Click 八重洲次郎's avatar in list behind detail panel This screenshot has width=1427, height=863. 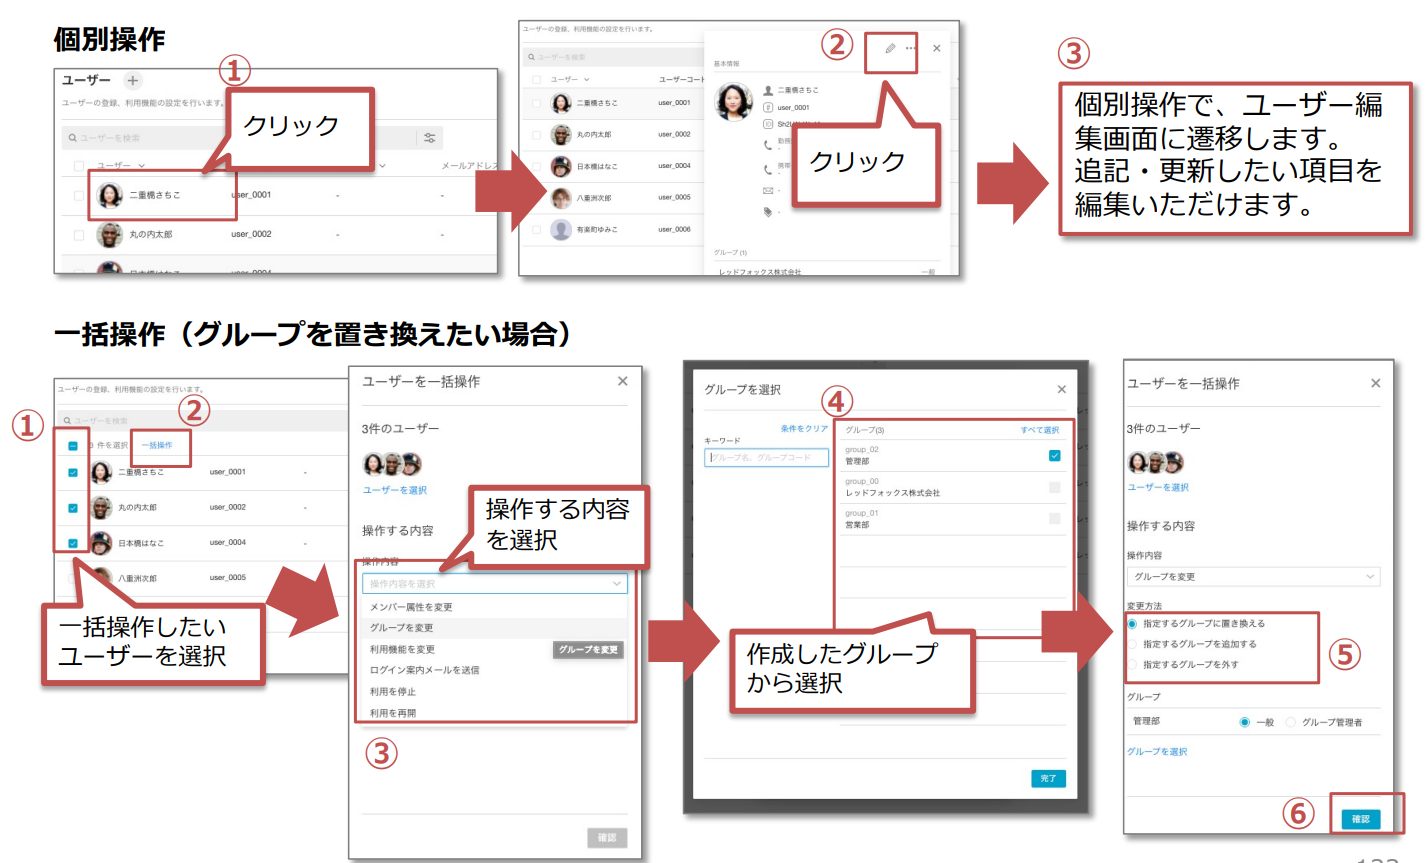tap(561, 198)
